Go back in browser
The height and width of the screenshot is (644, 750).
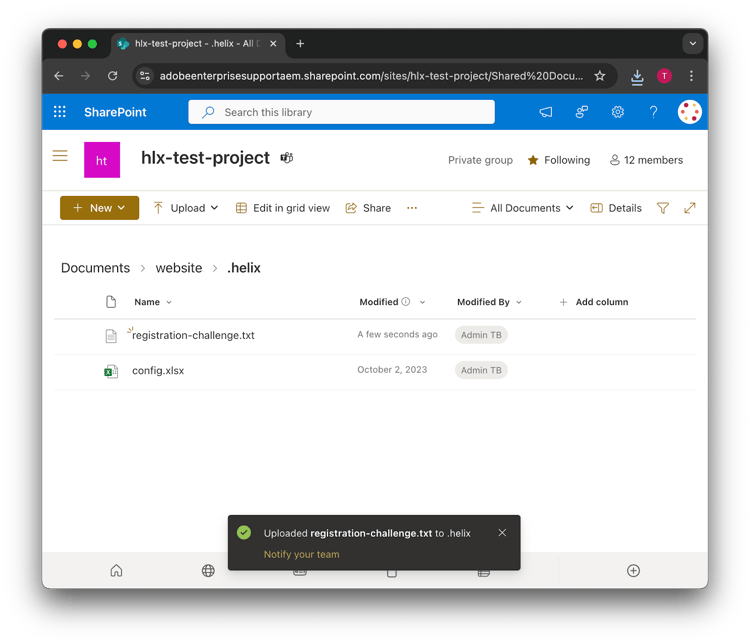tap(59, 76)
